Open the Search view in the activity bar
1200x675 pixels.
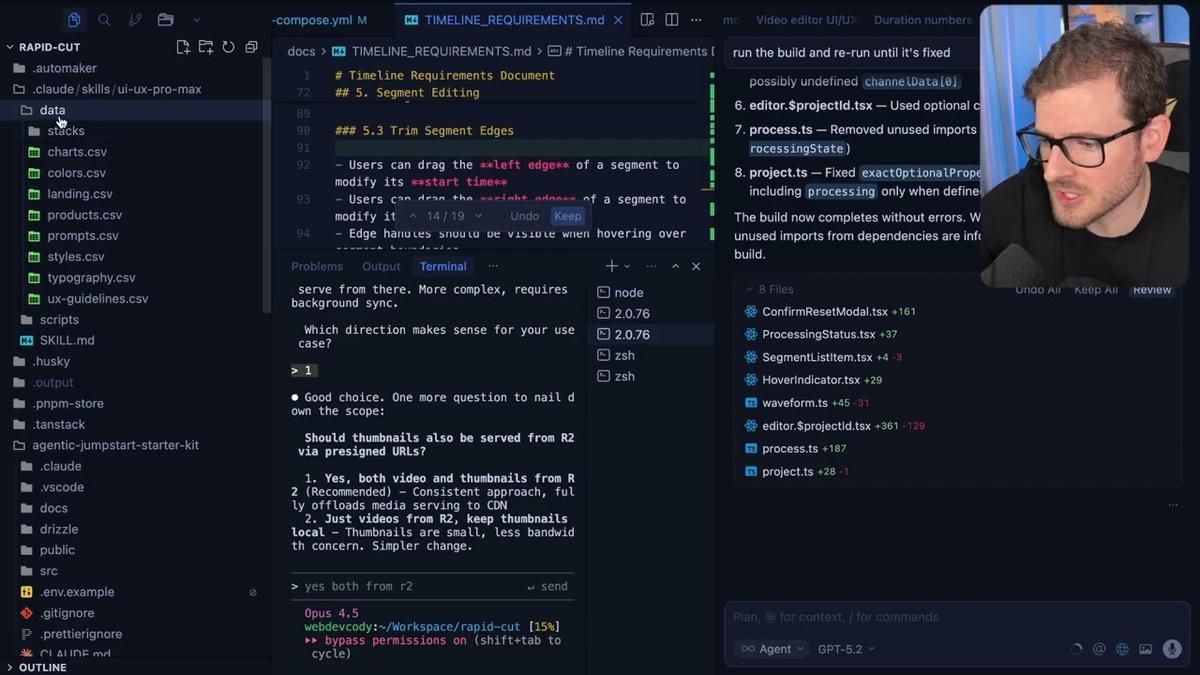coord(104,19)
